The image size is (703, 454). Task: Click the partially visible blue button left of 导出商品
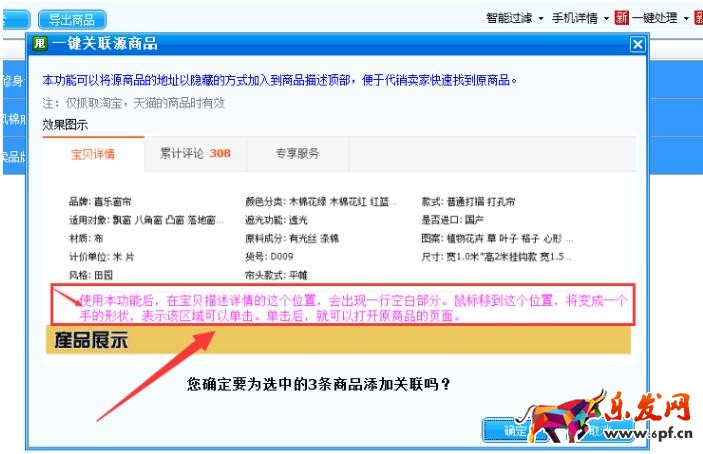(16, 20)
